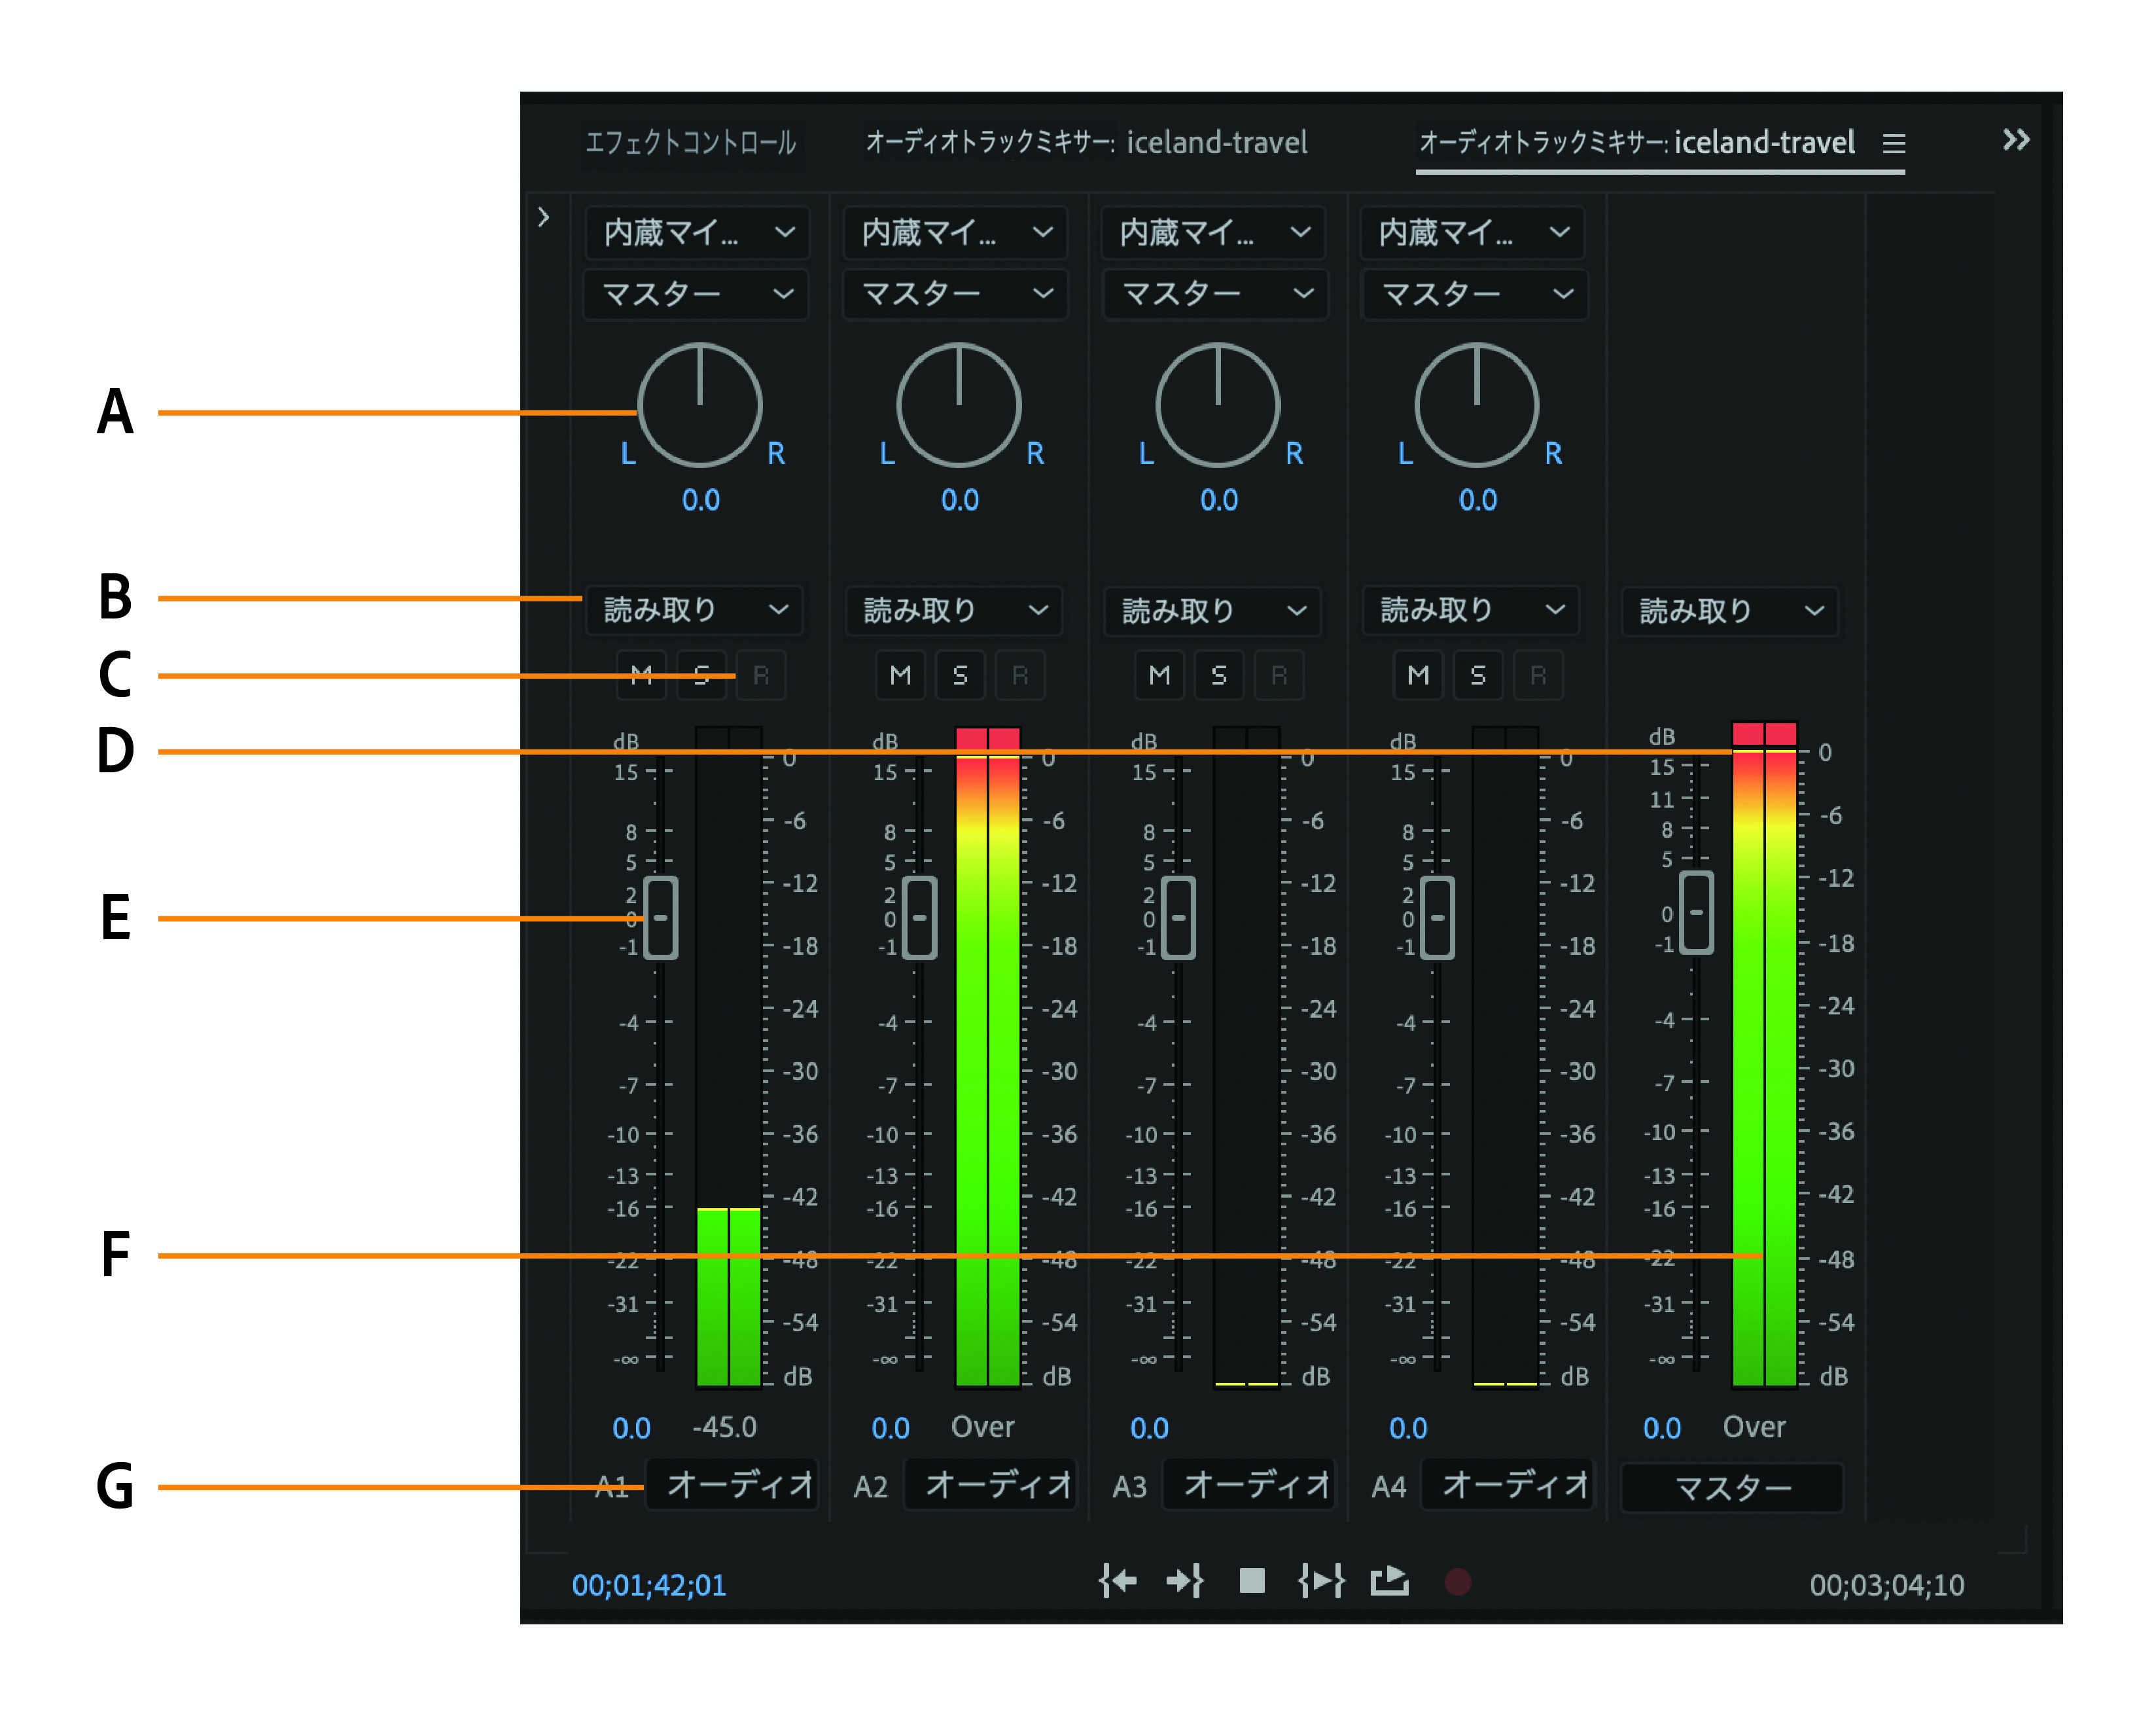This screenshot has width=2156, height=1716.
Task: Open A2 input device 内蔵マイ dropdown
Action: [956, 232]
